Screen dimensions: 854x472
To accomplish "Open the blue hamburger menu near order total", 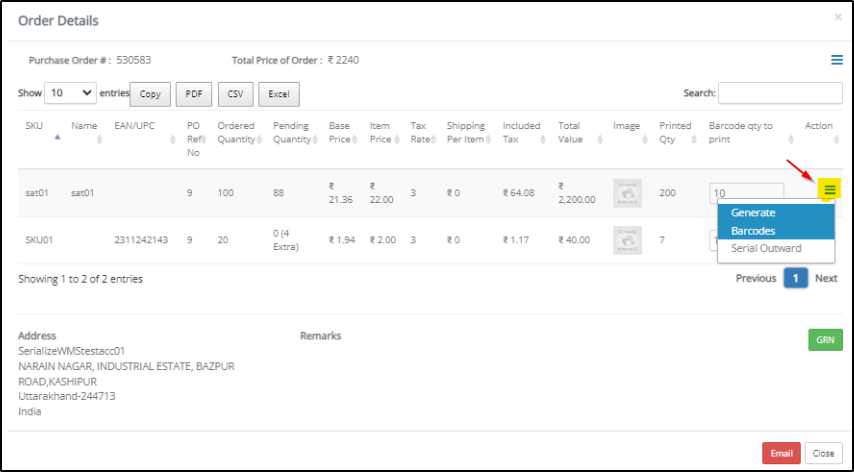I will (x=837, y=60).
